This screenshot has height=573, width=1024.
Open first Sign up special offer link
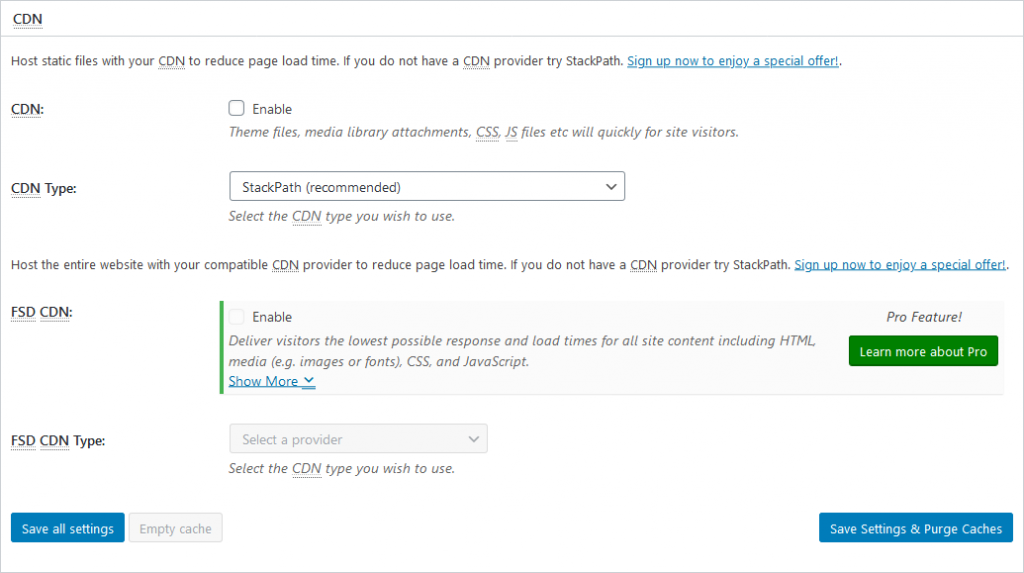(733, 61)
